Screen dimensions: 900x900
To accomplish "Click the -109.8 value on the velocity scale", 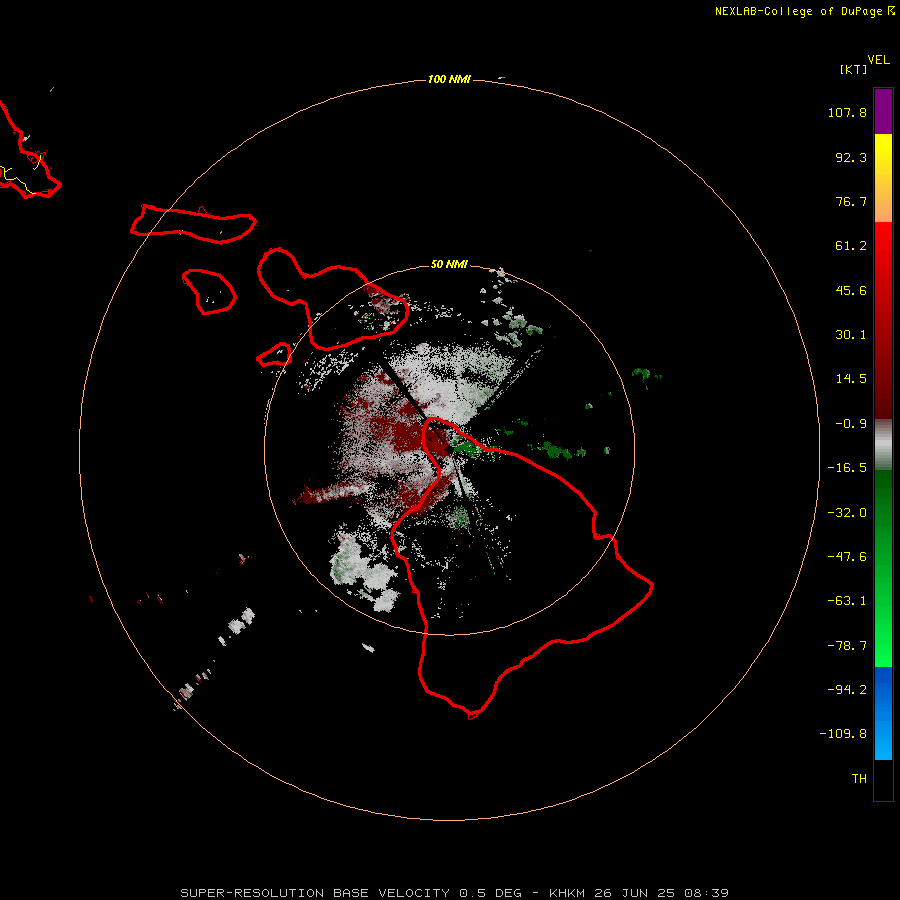I will pyautogui.click(x=843, y=734).
